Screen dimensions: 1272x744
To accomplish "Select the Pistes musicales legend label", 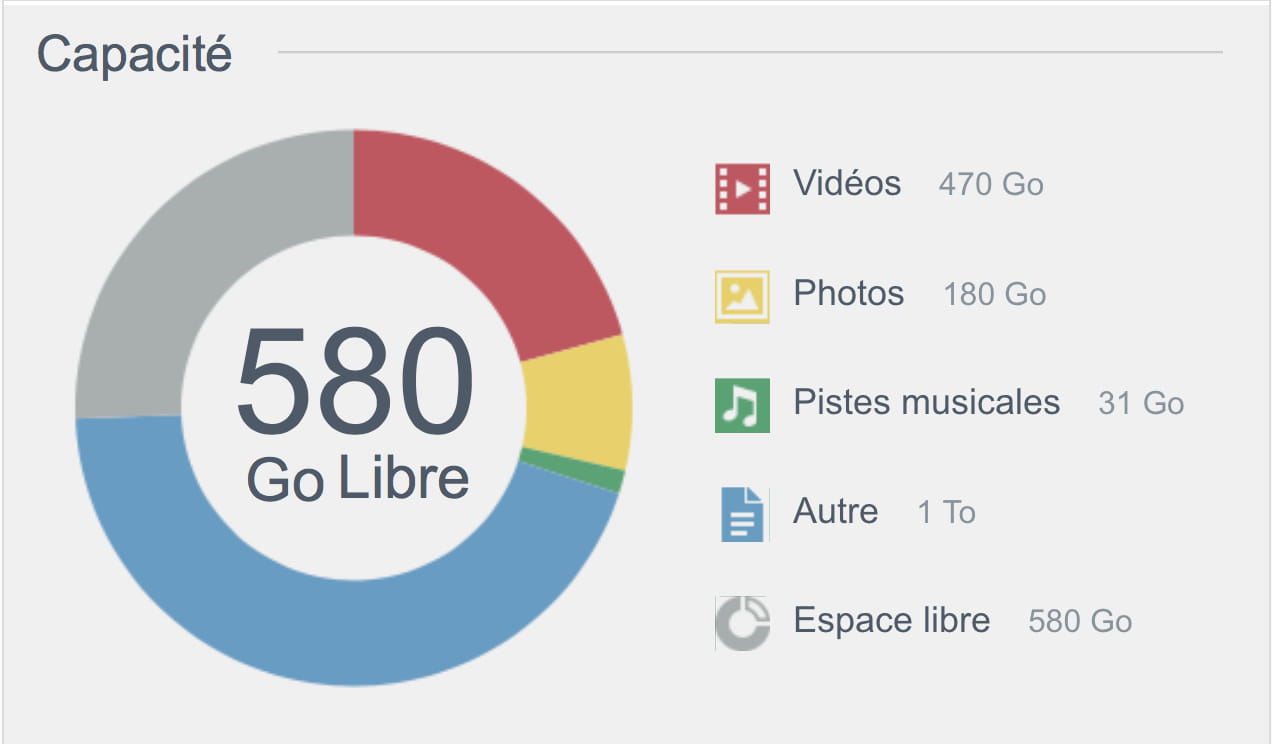I will pyautogui.click(x=926, y=402).
